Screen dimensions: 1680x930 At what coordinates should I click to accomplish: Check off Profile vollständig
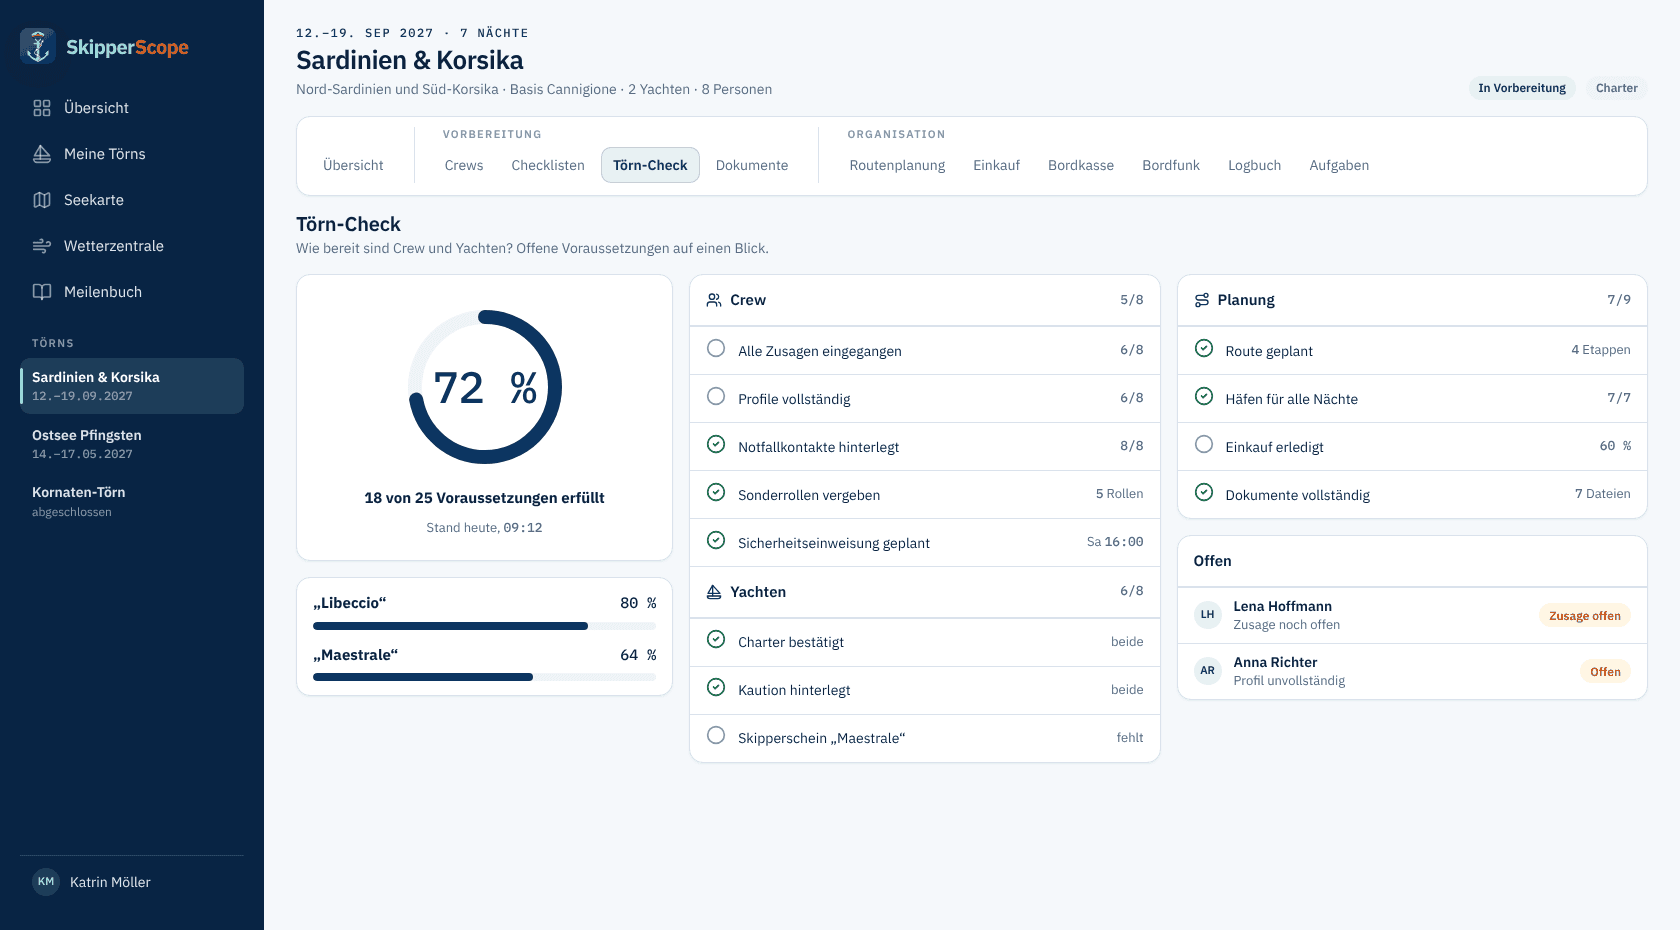pos(716,397)
